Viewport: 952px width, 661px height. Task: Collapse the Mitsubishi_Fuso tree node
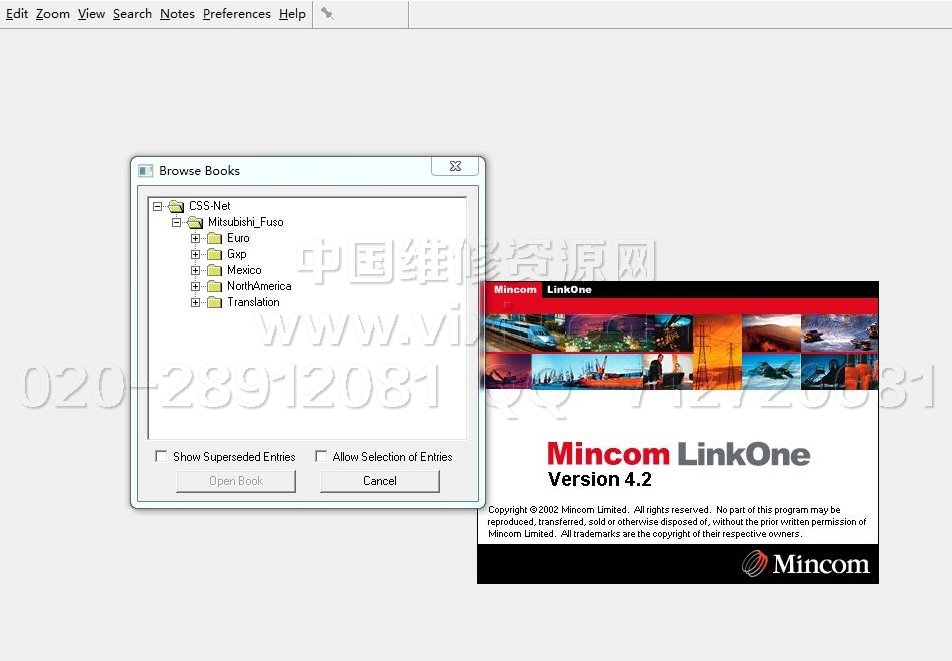[177, 222]
